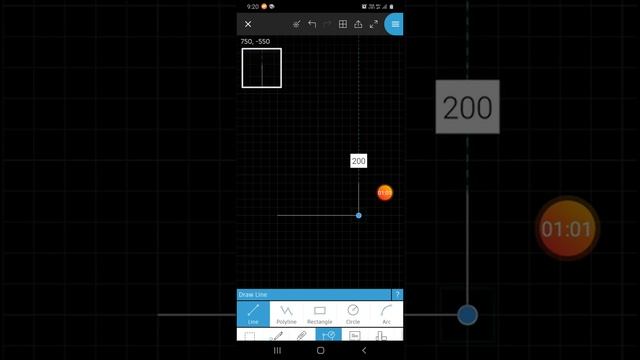The image size is (640, 360).
Task: Switch to full screen mode
Action: [x=373, y=24]
